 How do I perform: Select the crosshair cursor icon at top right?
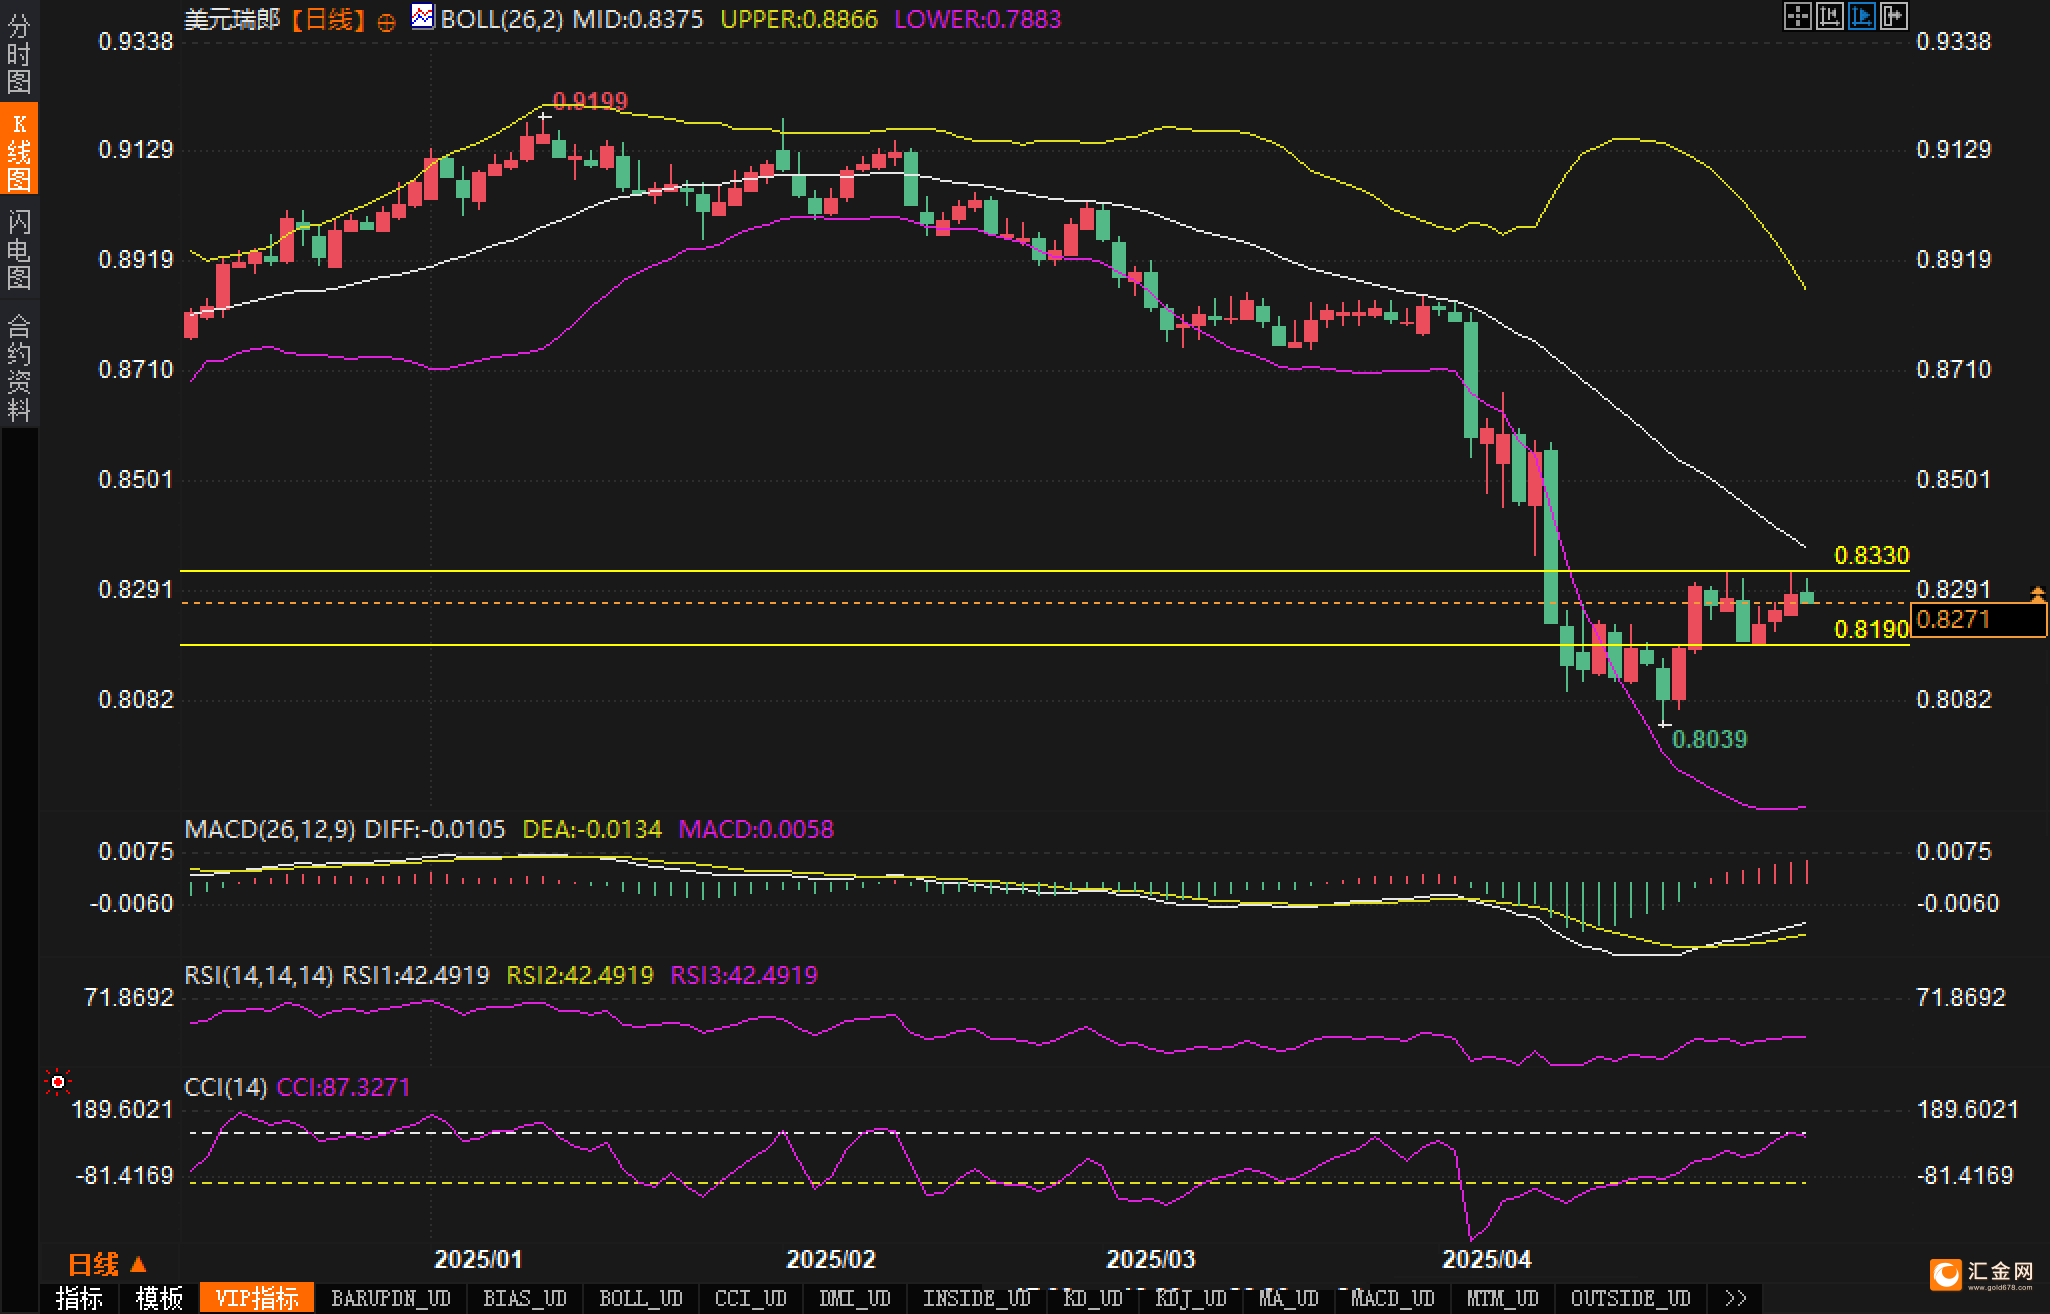[x=1797, y=16]
